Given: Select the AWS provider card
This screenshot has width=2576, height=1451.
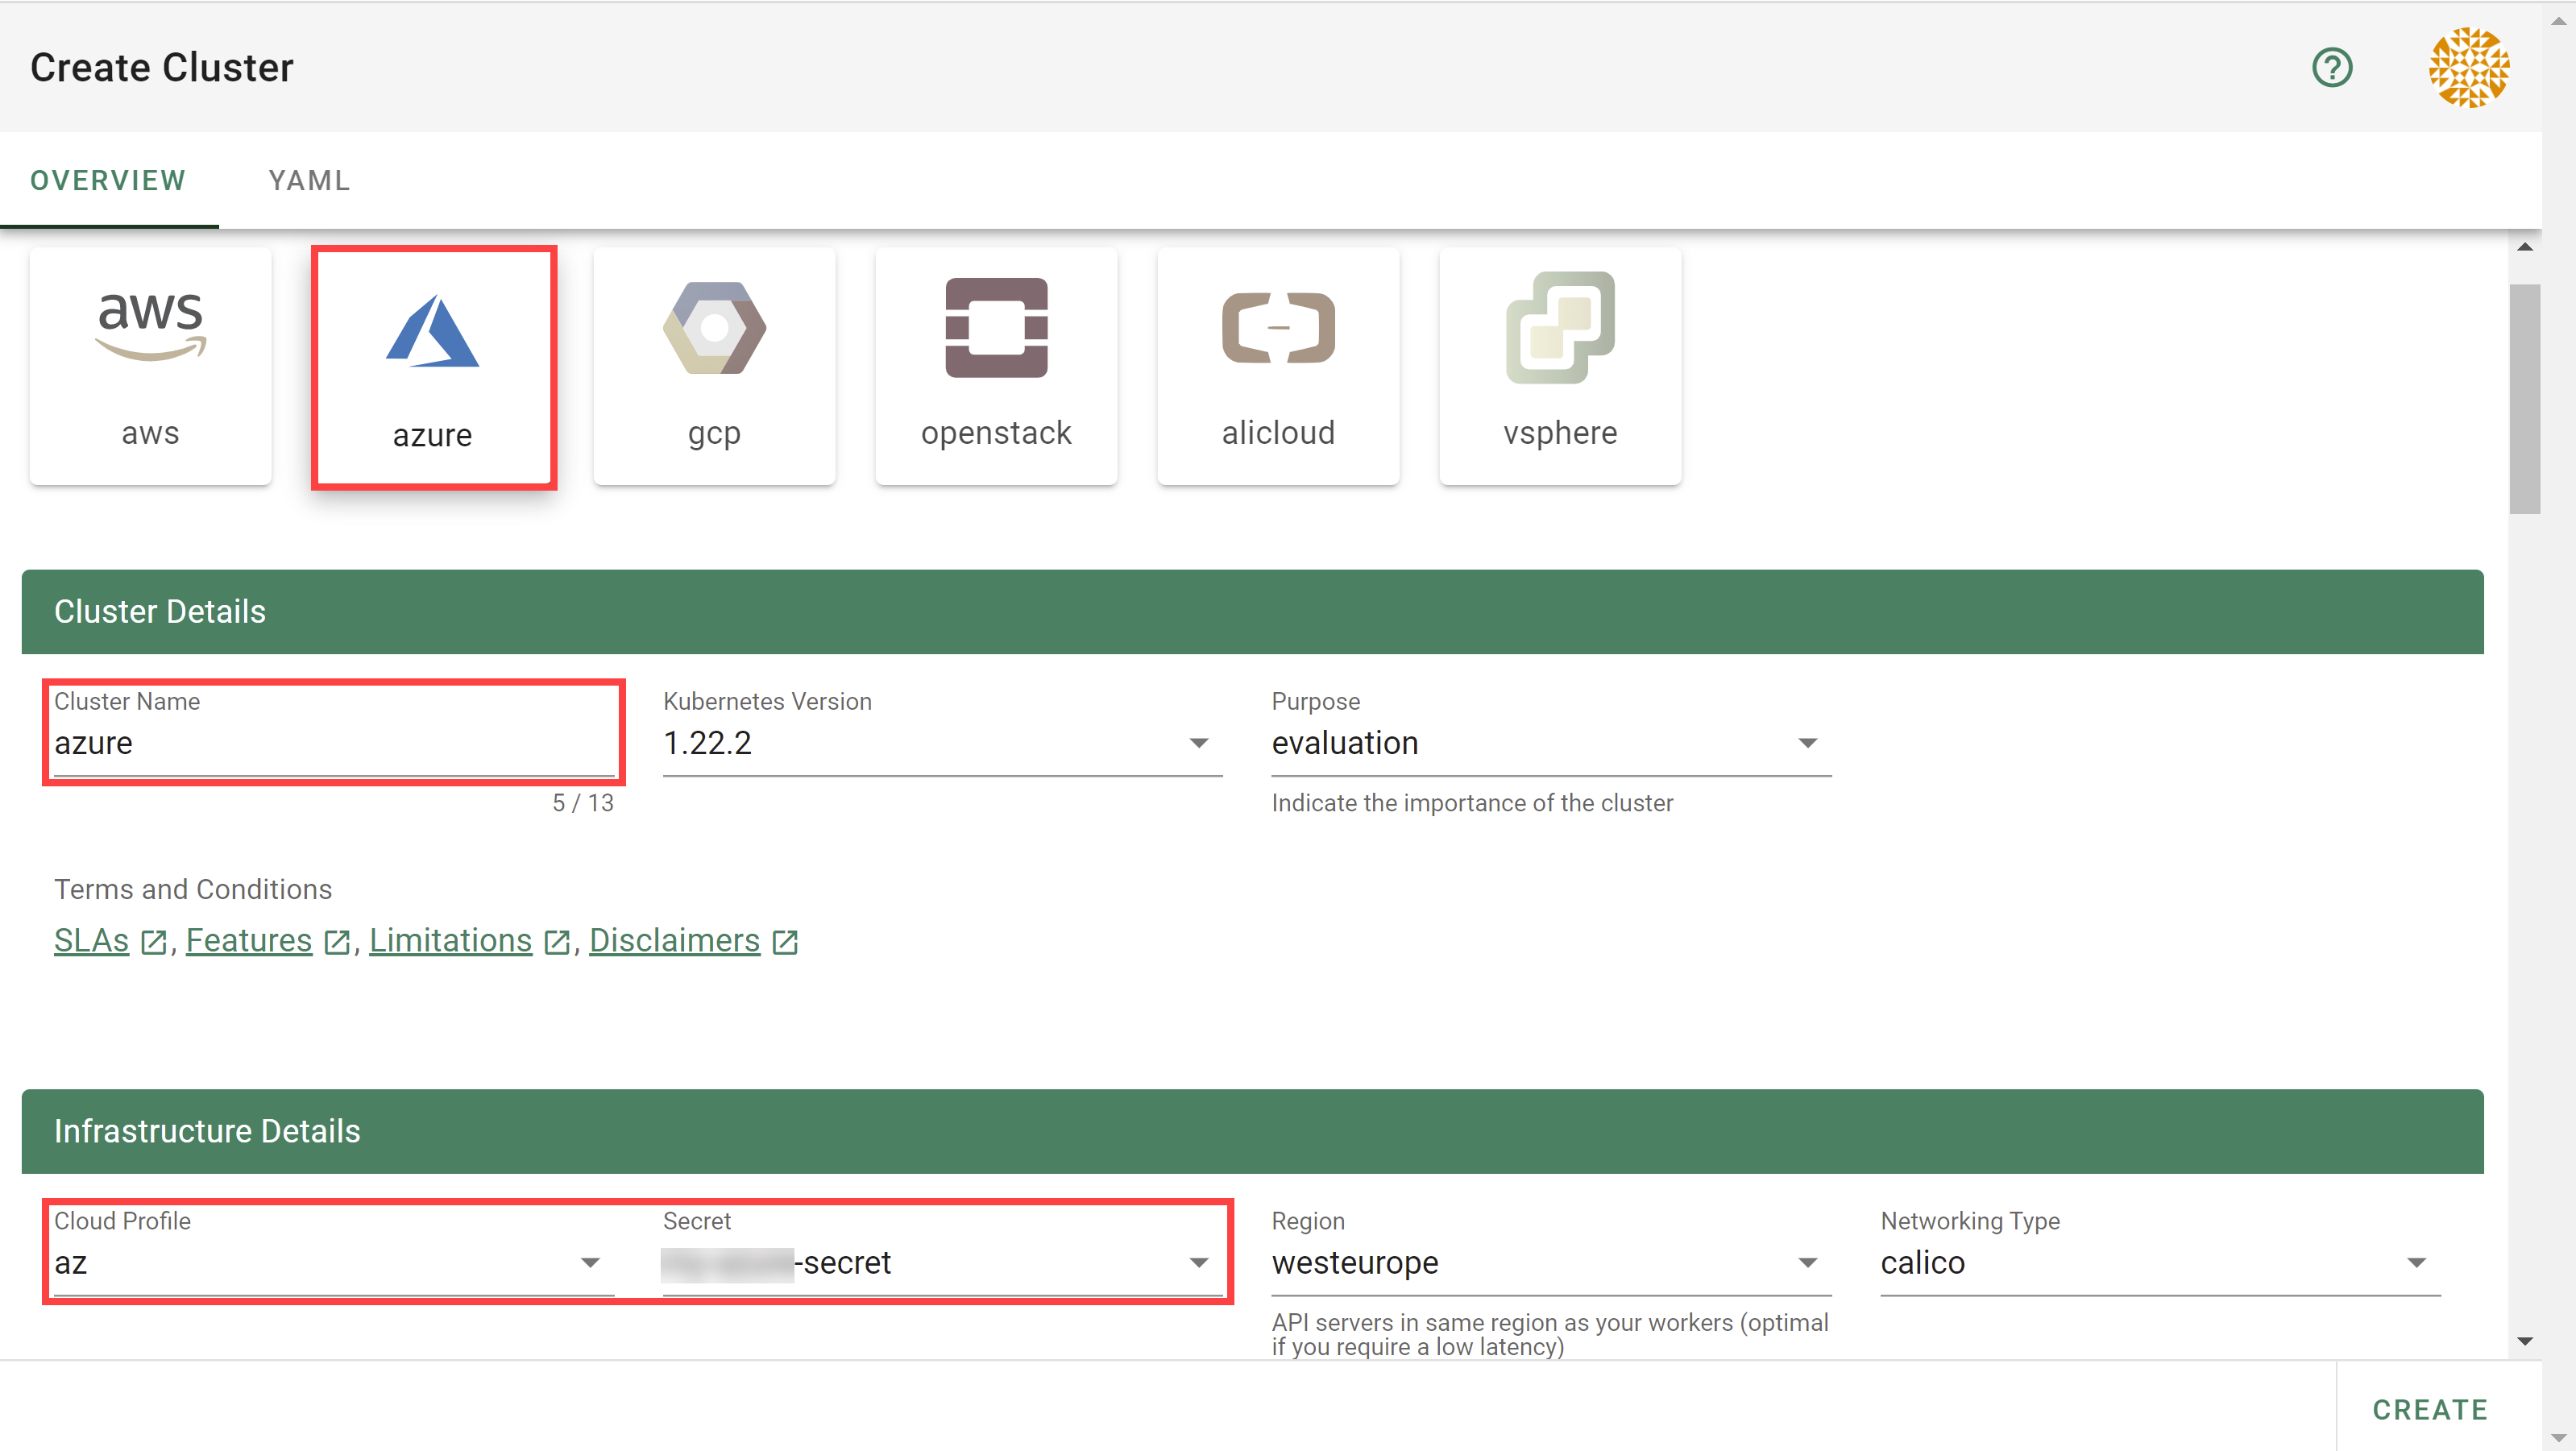Looking at the screenshot, I should (x=150, y=366).
